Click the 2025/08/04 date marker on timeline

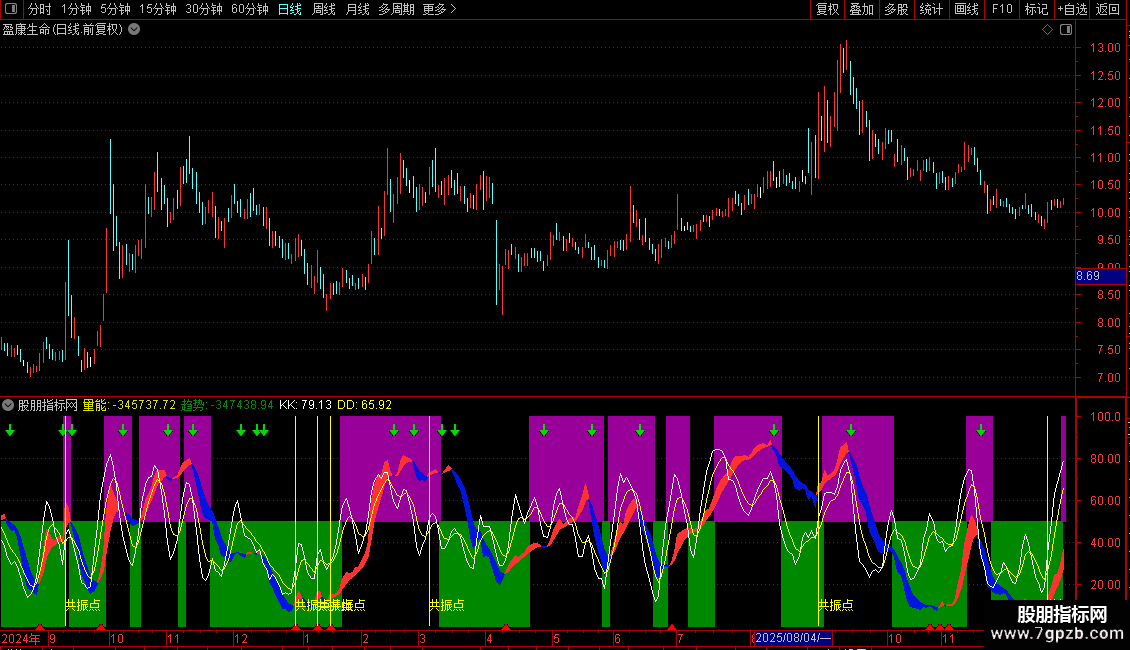pos(793,638)
